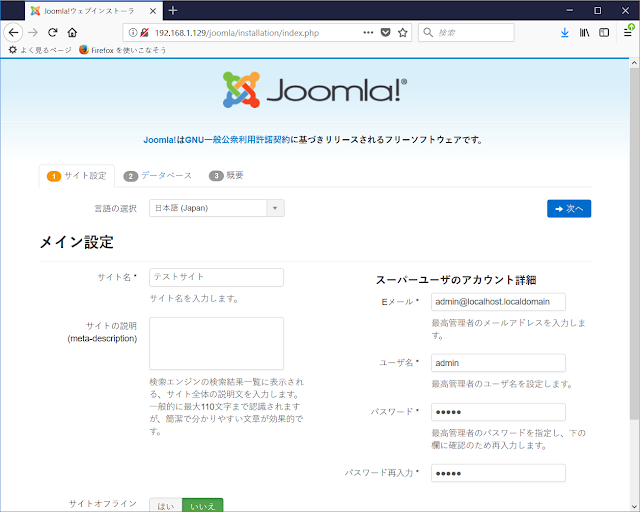Reload the current page

coord(53,33)
